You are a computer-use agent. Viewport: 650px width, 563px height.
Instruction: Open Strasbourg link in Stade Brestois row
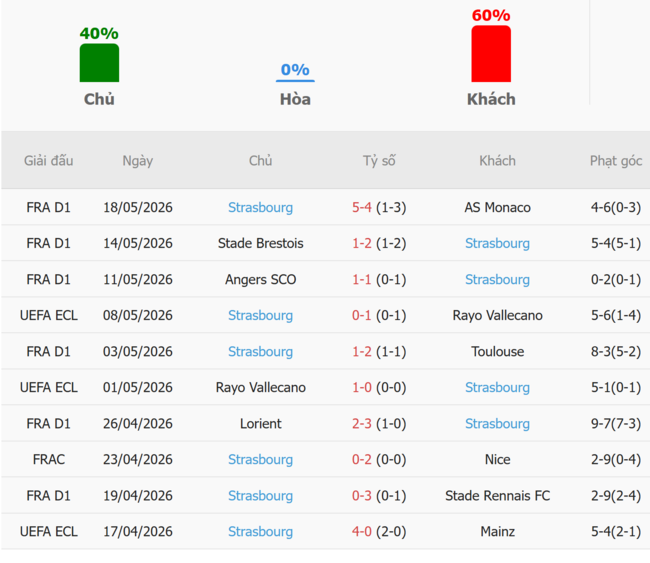point(497,243)
